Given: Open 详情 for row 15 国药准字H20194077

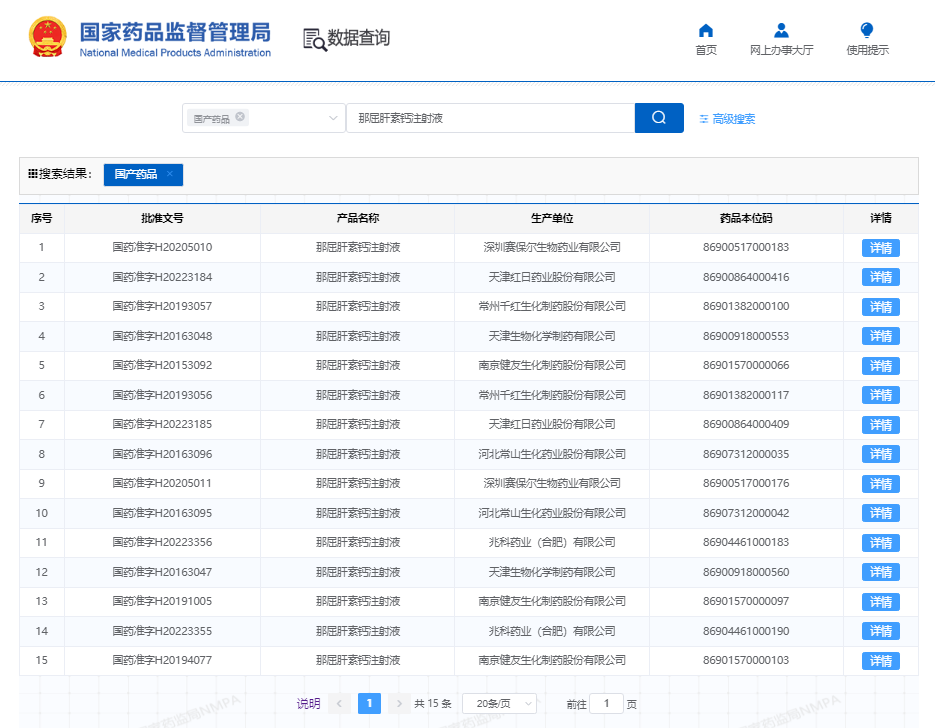Looking at the screenshot, I should [x=880, y=661].
